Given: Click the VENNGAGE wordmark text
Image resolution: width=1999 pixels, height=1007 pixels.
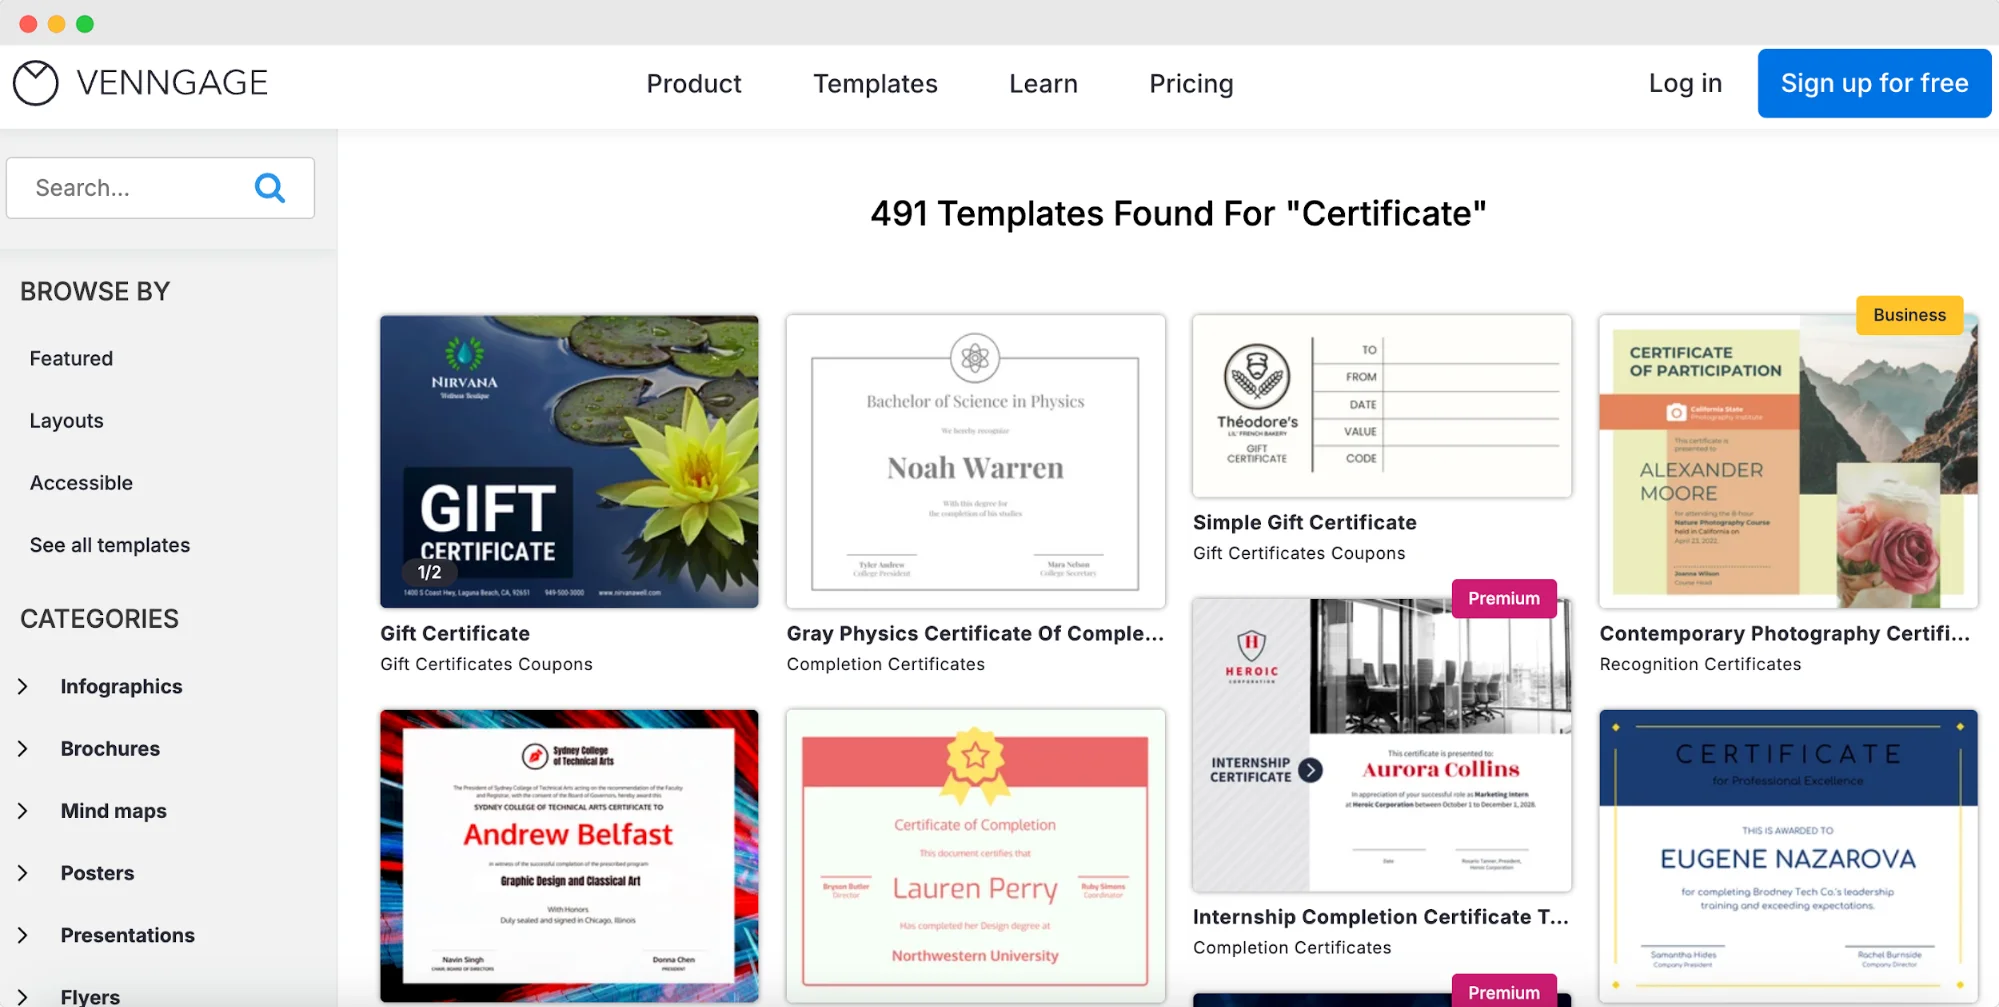Looking at the screenshot, I should click(172, 83).
